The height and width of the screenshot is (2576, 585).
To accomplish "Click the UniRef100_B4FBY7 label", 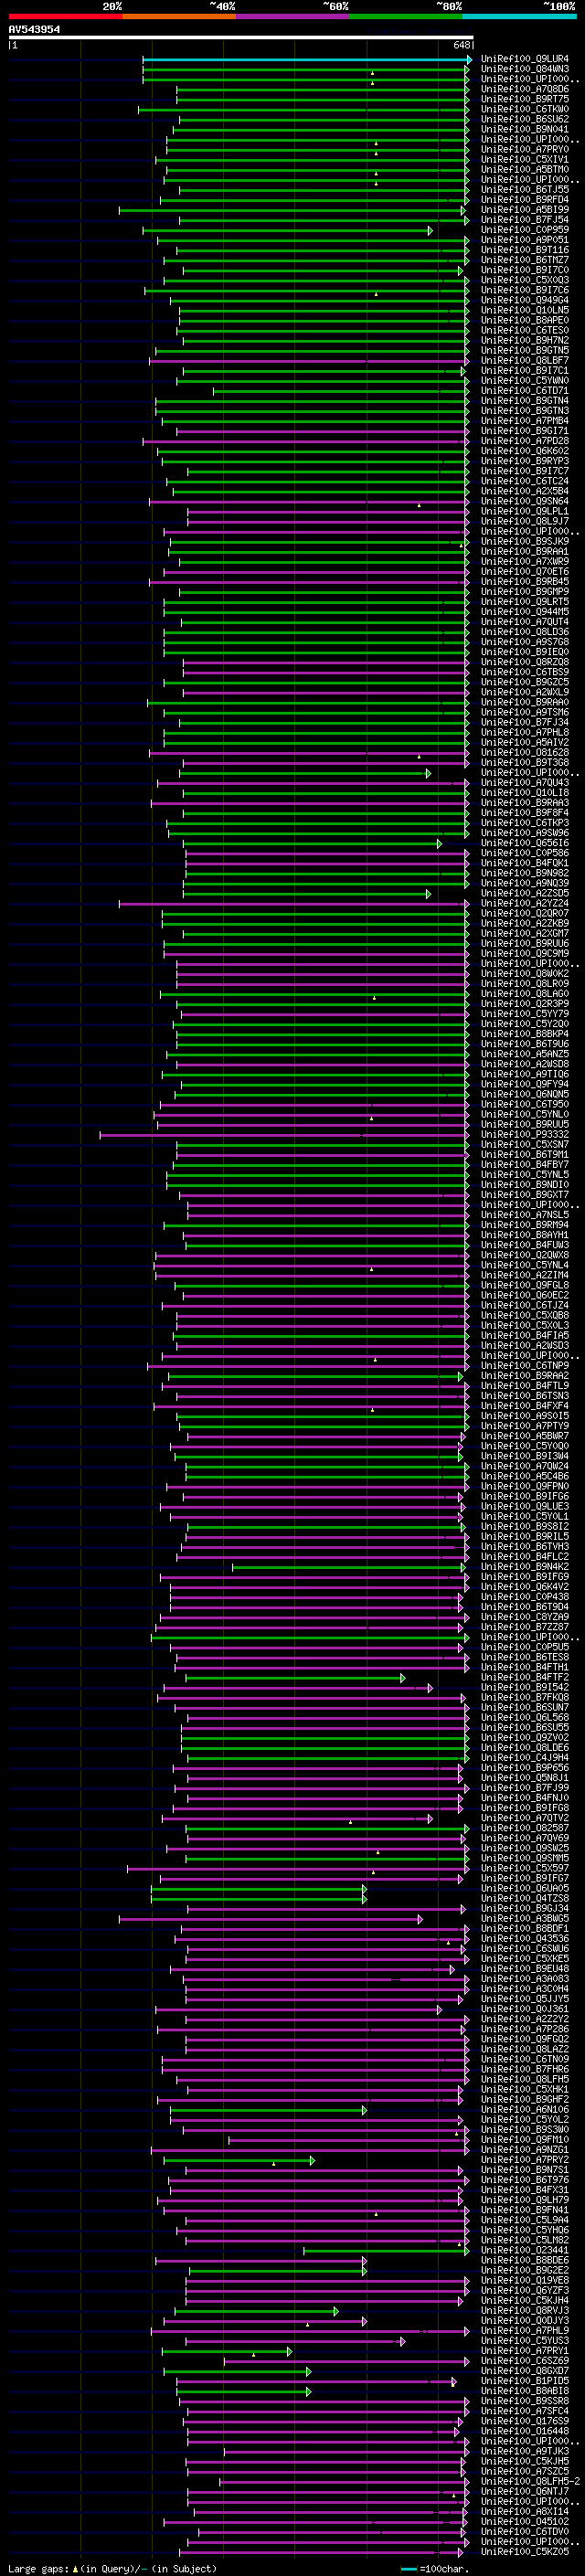I will tap(524, 1164).
